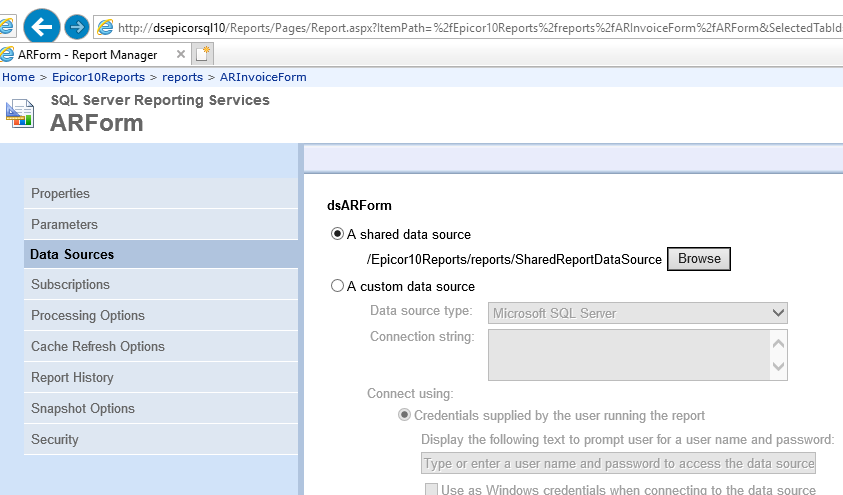Click the browser back arrow button
The image size is (843, 495).
click(x=41, y=25)
